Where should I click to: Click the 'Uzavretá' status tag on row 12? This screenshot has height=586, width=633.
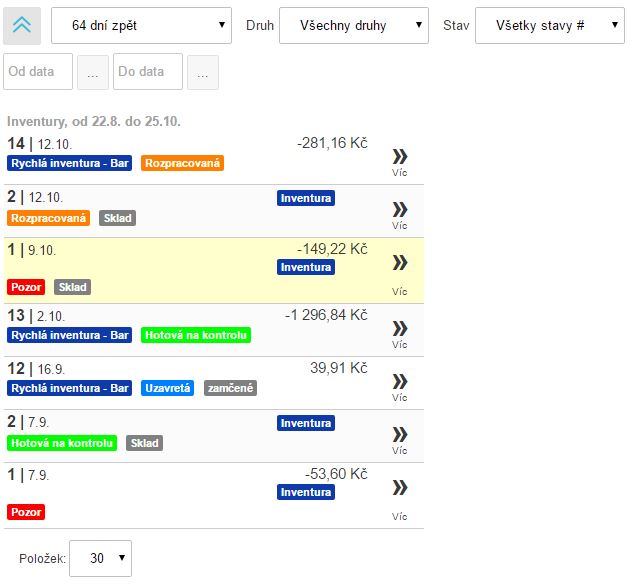(168, 388)
